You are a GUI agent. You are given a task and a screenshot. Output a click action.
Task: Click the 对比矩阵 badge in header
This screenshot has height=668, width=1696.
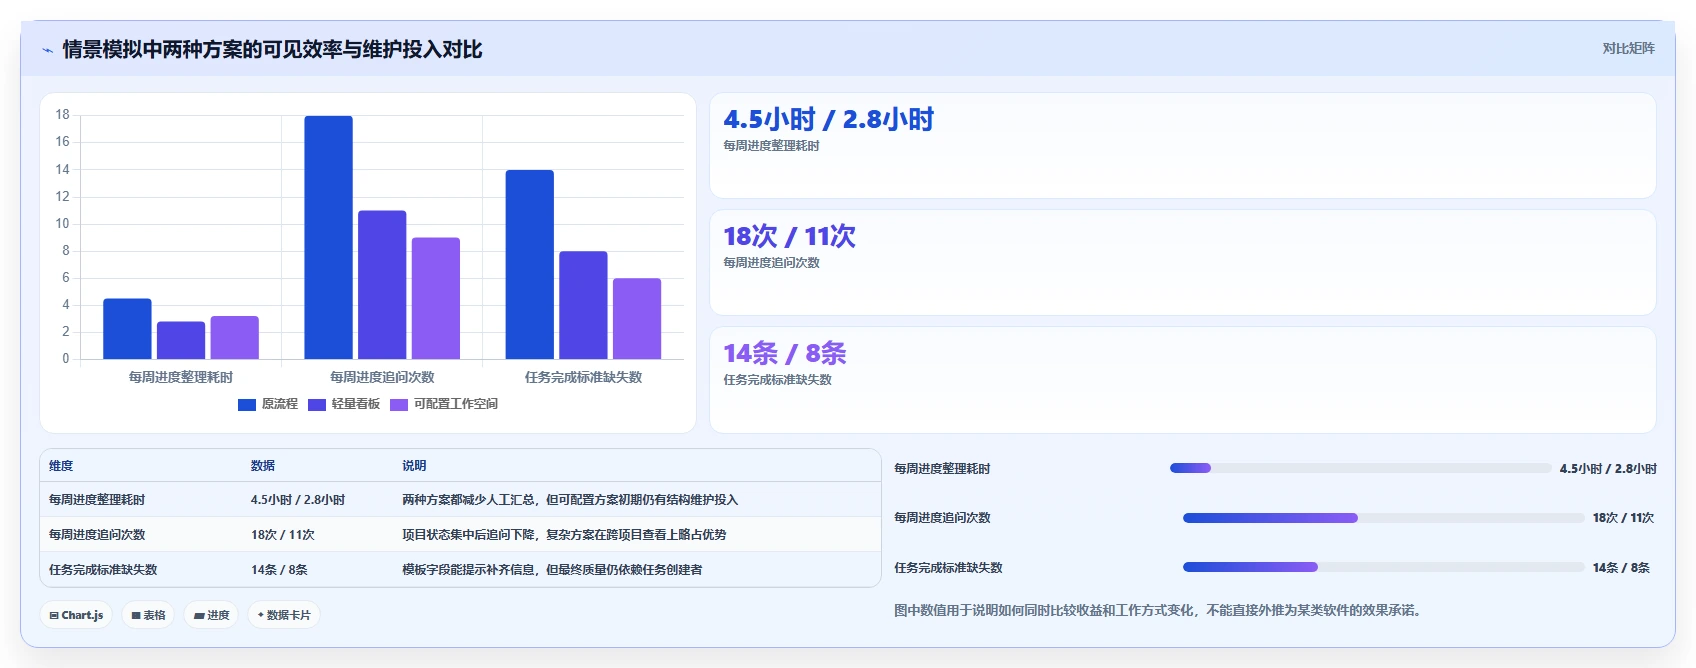(x=1628, y=48)
